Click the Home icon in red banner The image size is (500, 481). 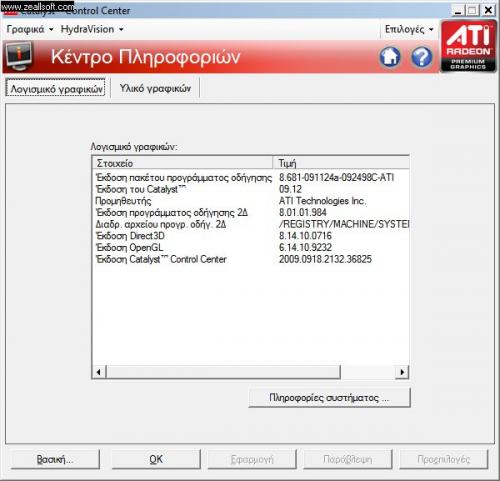click(x=390, y=57)
